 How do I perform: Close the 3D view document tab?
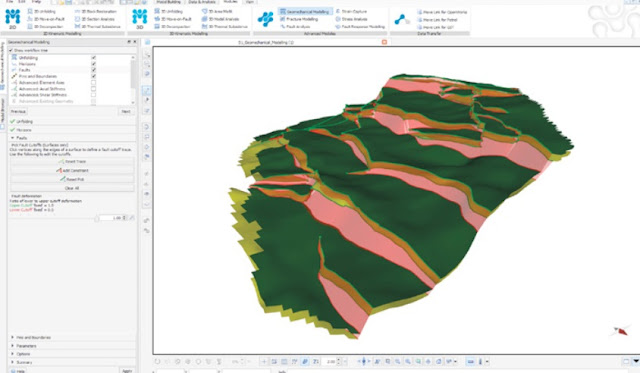pyautogui.click(x=384, y=42)
